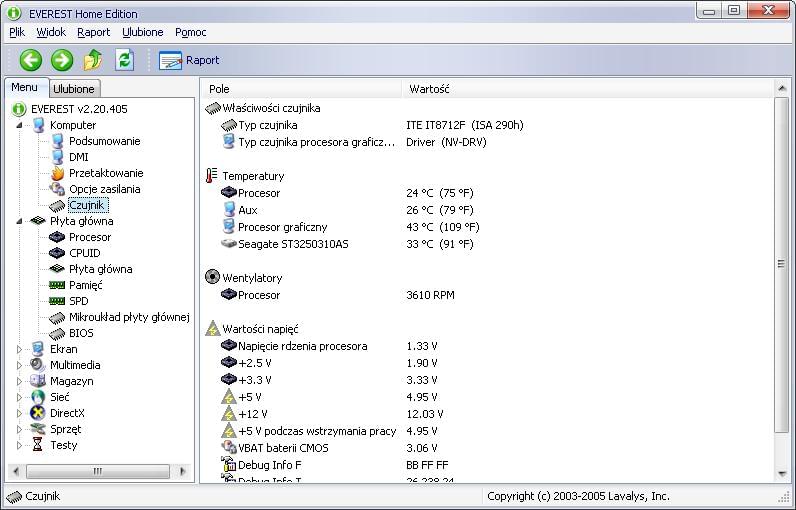The width and height of the screenshot is (796, 510).
Task: Click the Procesor chip icon in tree
Action: 57,237
